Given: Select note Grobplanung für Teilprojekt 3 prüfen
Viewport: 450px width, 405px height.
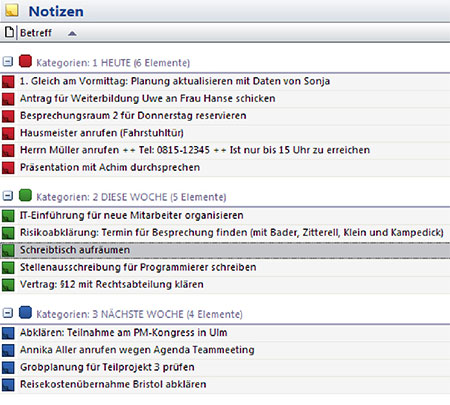Looking at the screenshot, I should (x=225, y=367).
